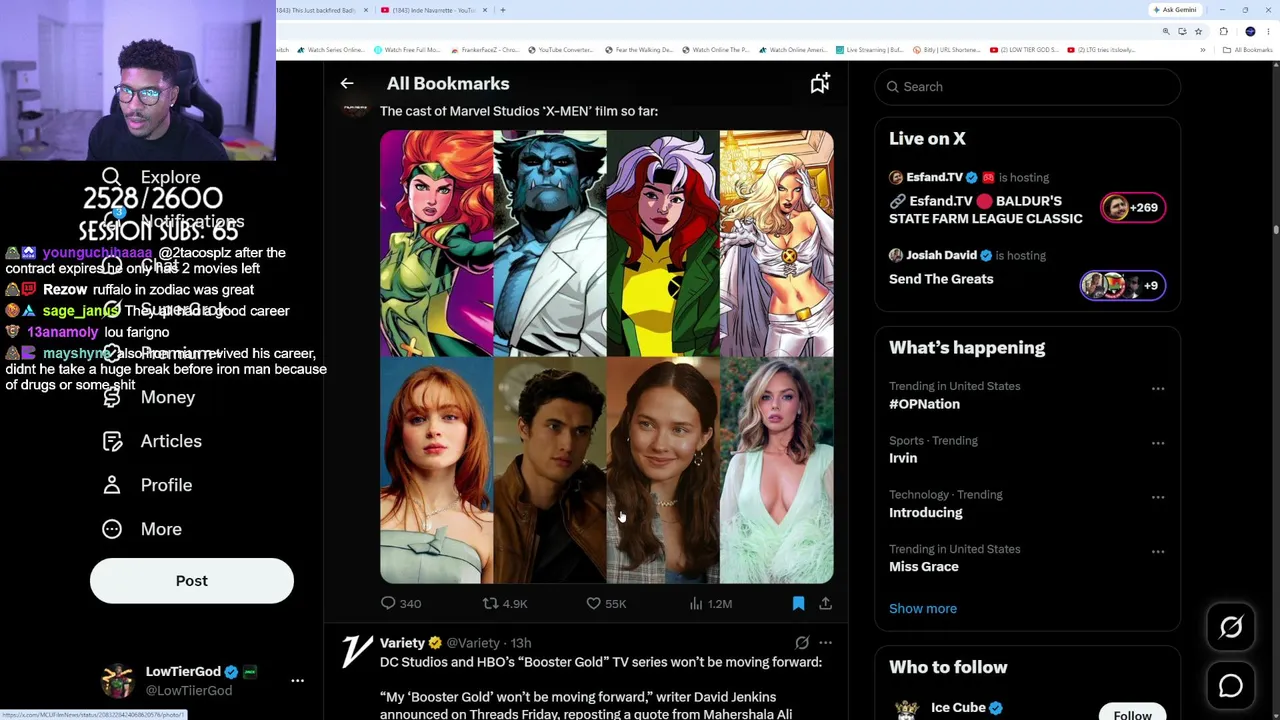Like the X-MEN cast post
This screenshot has width=1280, height=720.
pos(606,603)
